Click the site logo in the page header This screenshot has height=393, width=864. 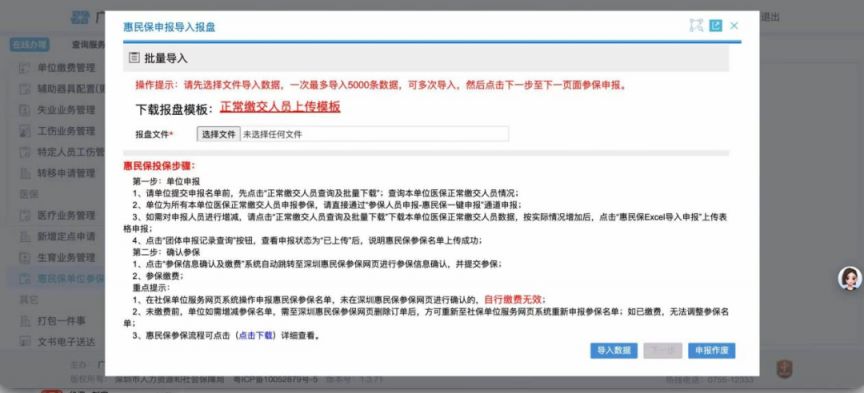[80, 17]
